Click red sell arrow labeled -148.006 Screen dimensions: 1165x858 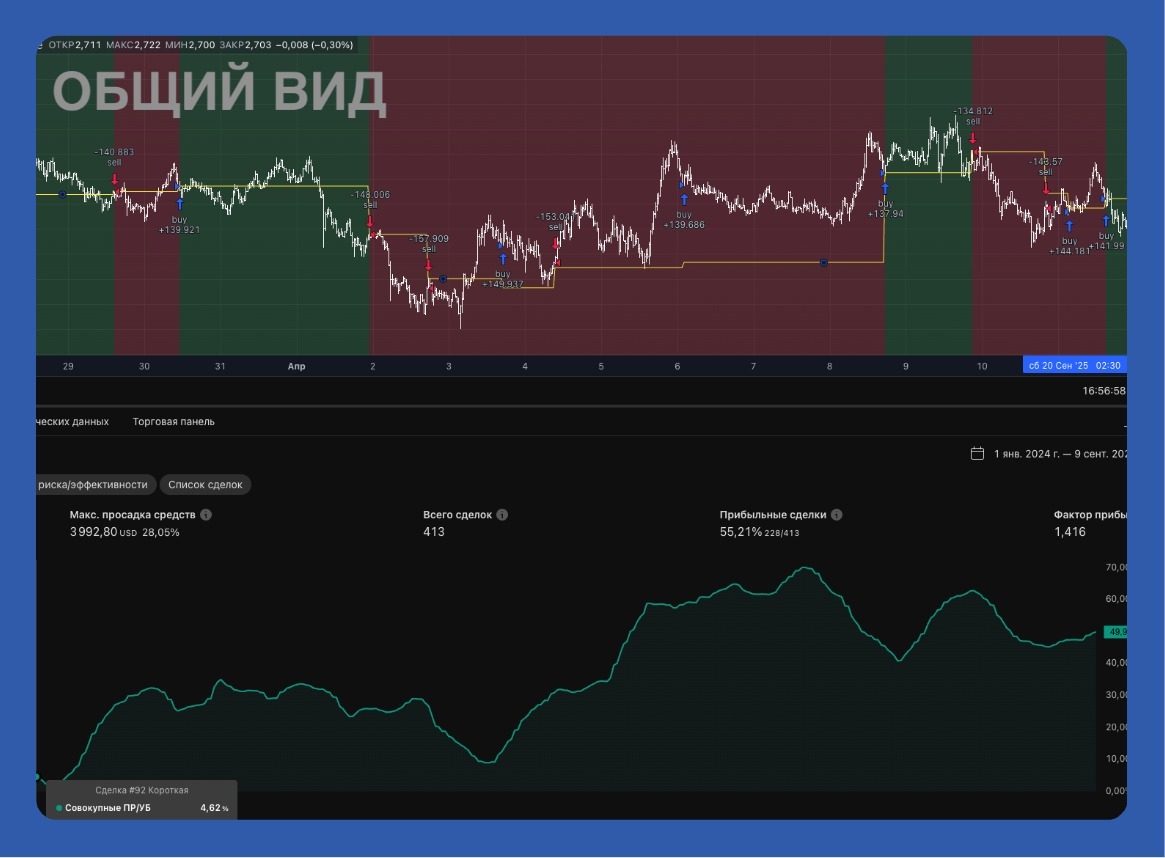(370, 221)
